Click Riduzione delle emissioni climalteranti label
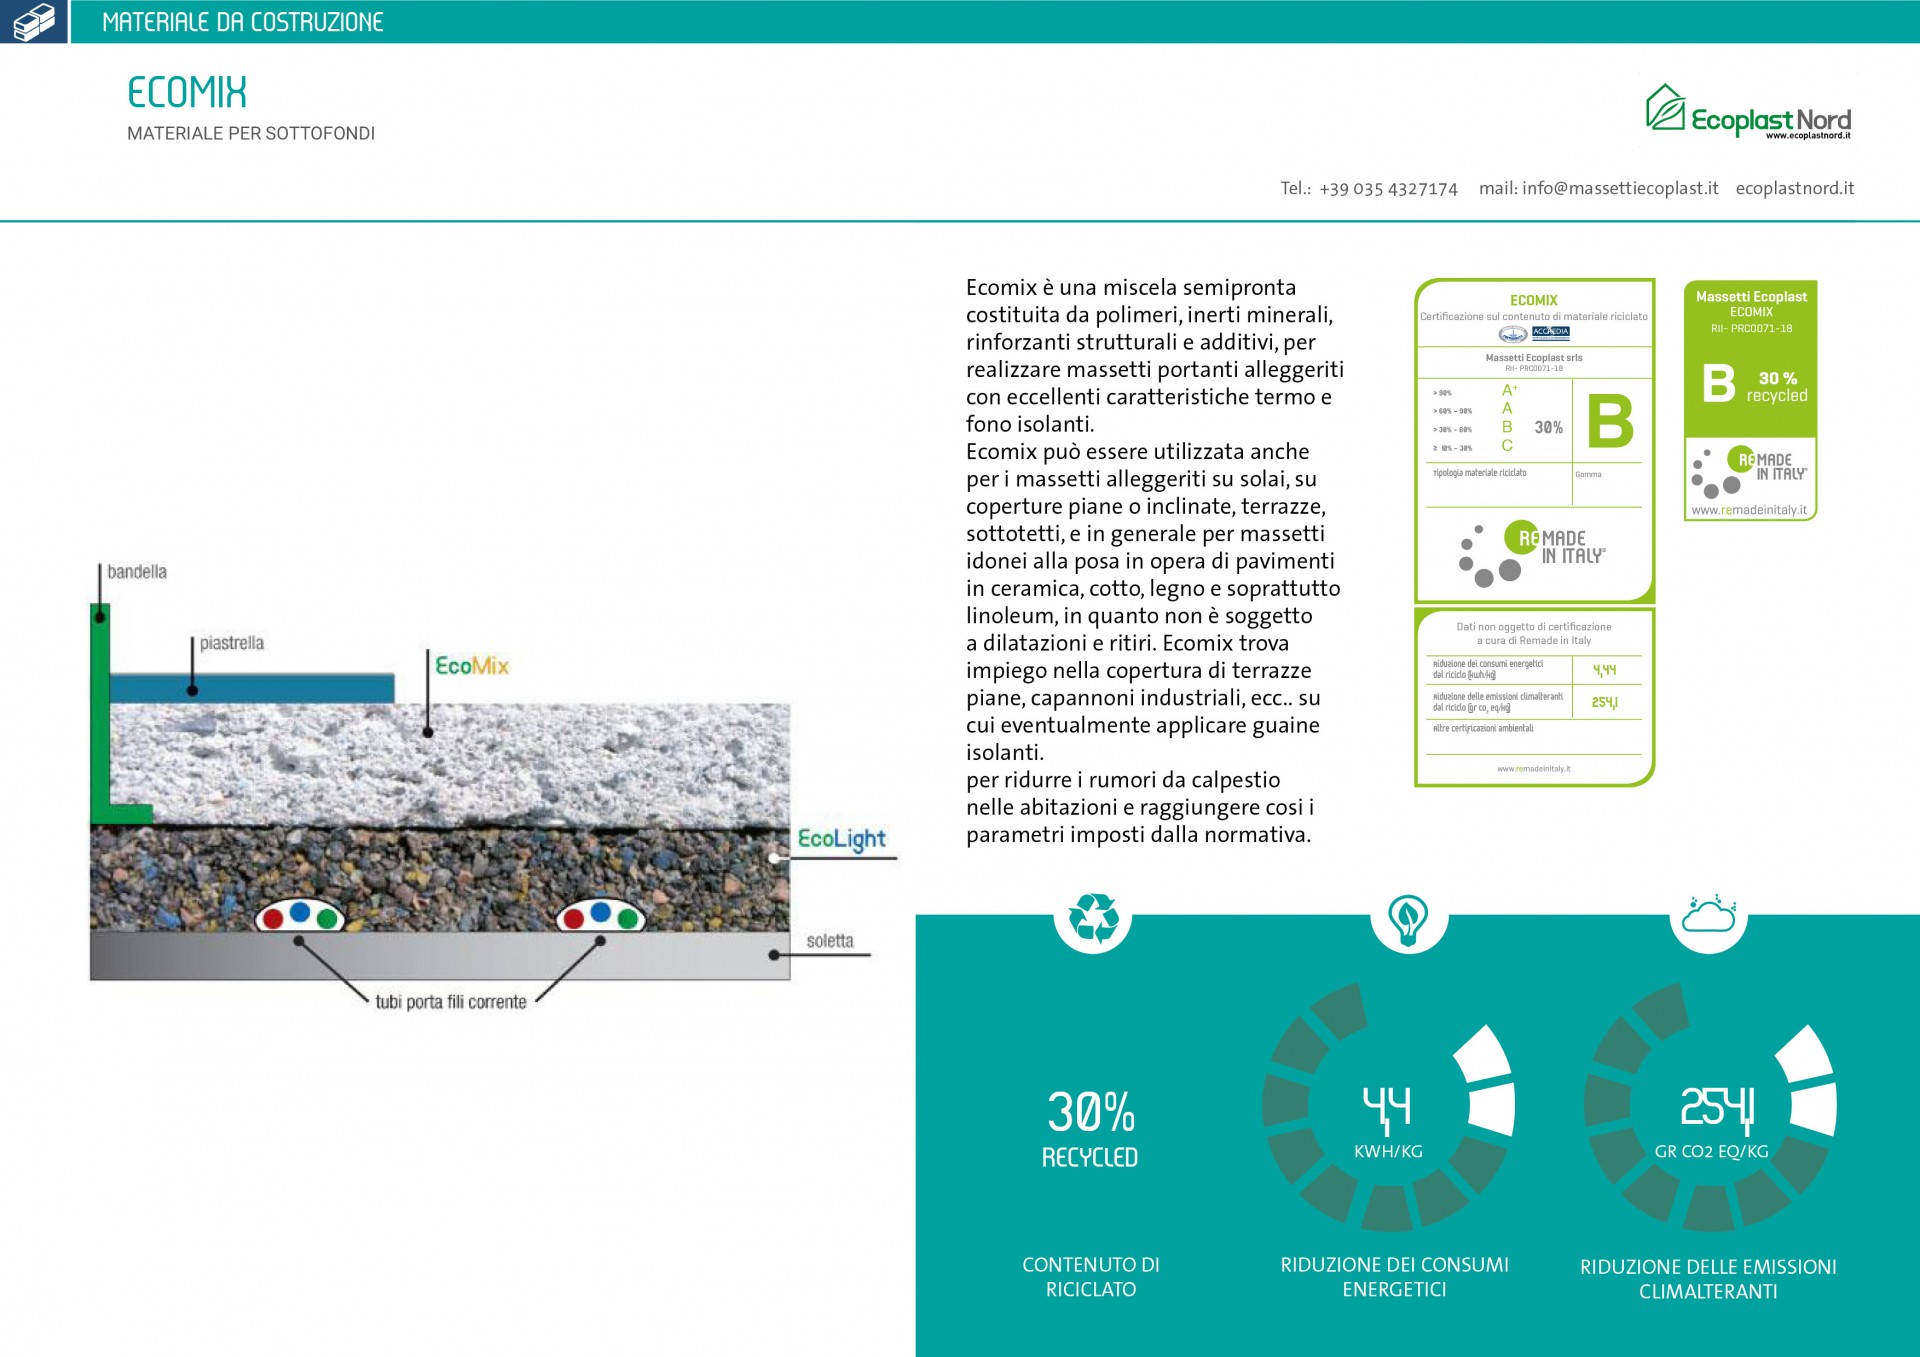This screenshot has width=1920, height=1357. tap(1708, 1279)
